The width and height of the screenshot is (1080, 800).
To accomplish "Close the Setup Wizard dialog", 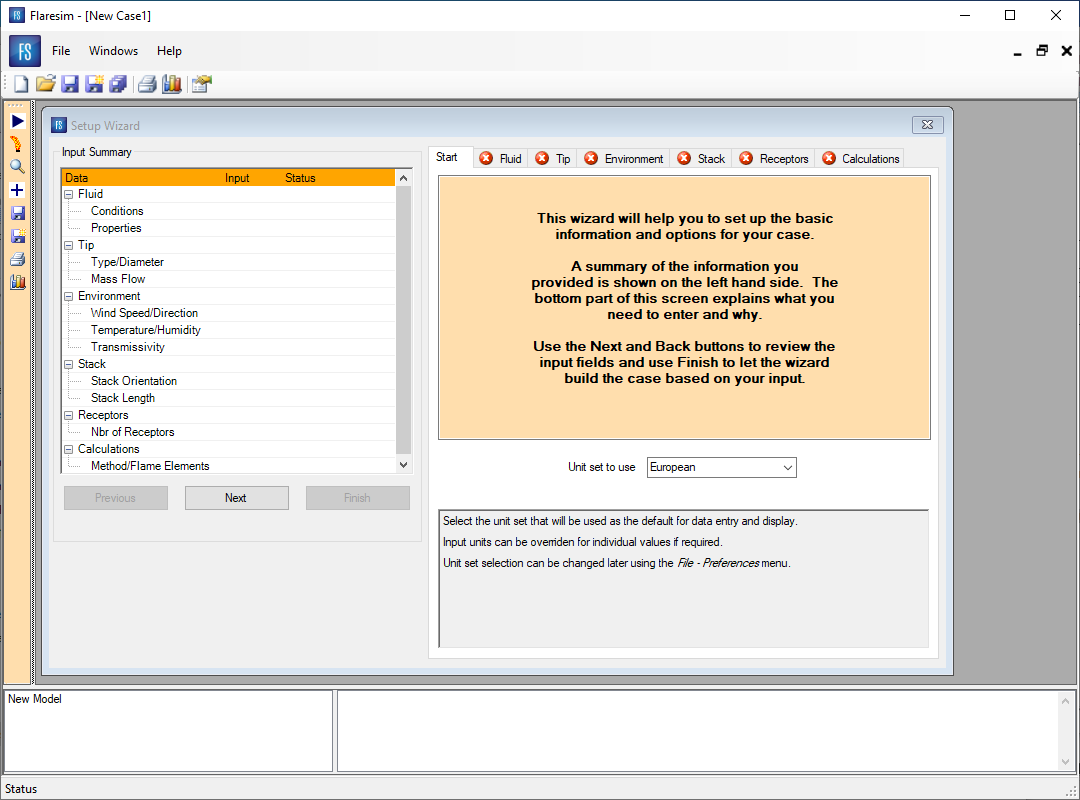I will [927, 125].
